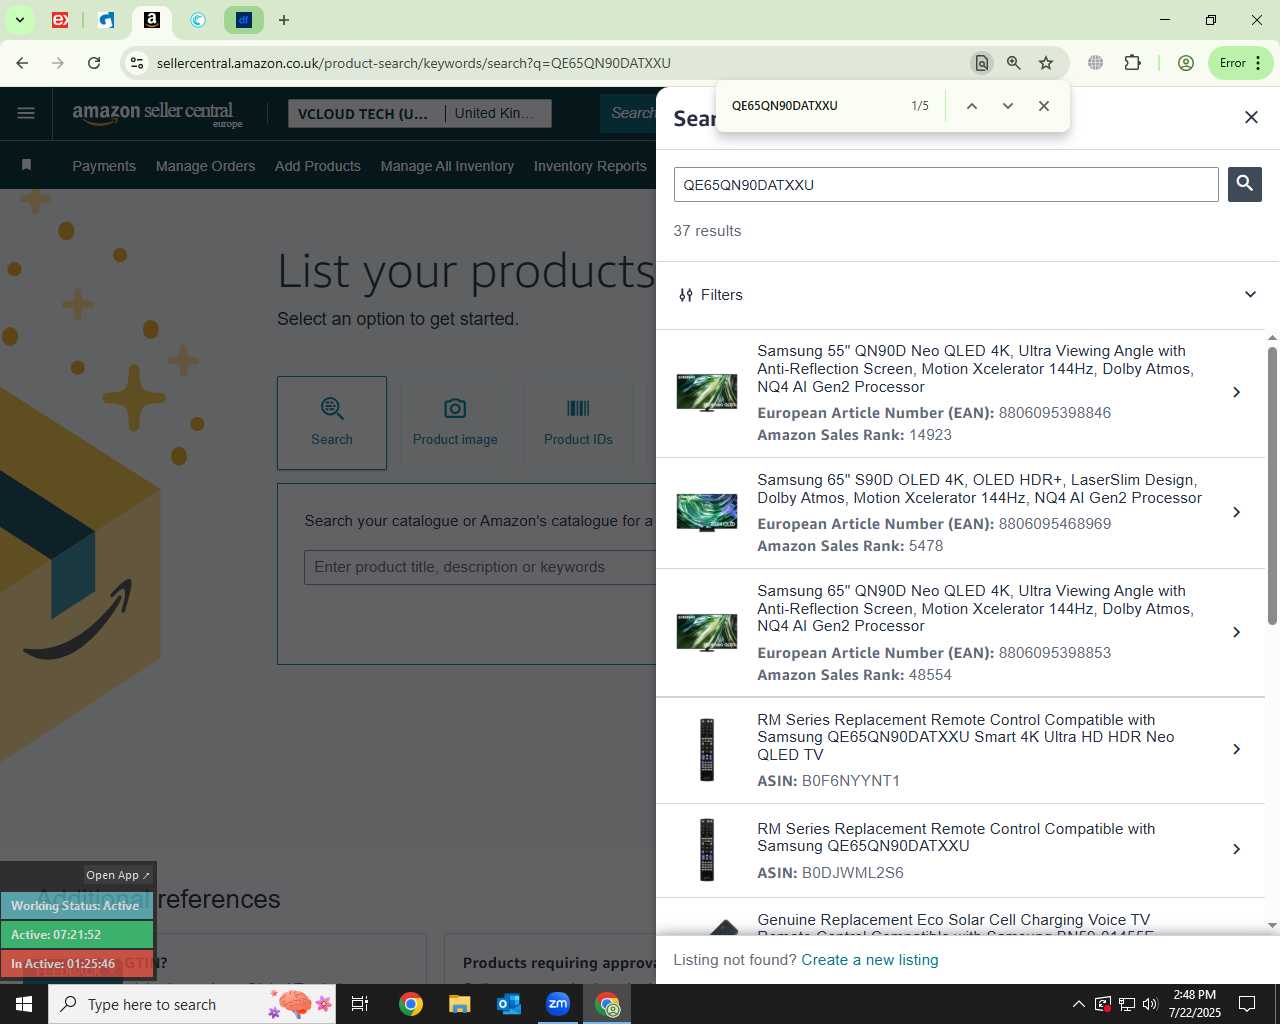The width and height of the screenshot is (1280, 1024).
Task: Open Inventory Reports menu
Action: click(590, 166)
